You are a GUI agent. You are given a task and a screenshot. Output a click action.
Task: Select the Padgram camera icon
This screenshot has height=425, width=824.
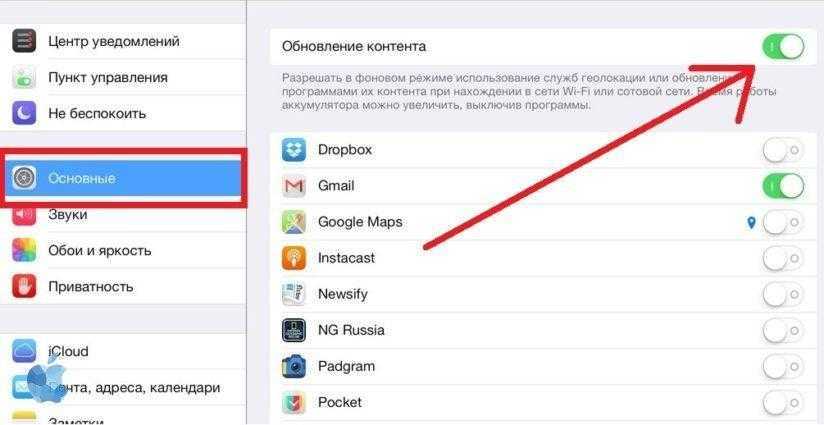click(294, 366)
